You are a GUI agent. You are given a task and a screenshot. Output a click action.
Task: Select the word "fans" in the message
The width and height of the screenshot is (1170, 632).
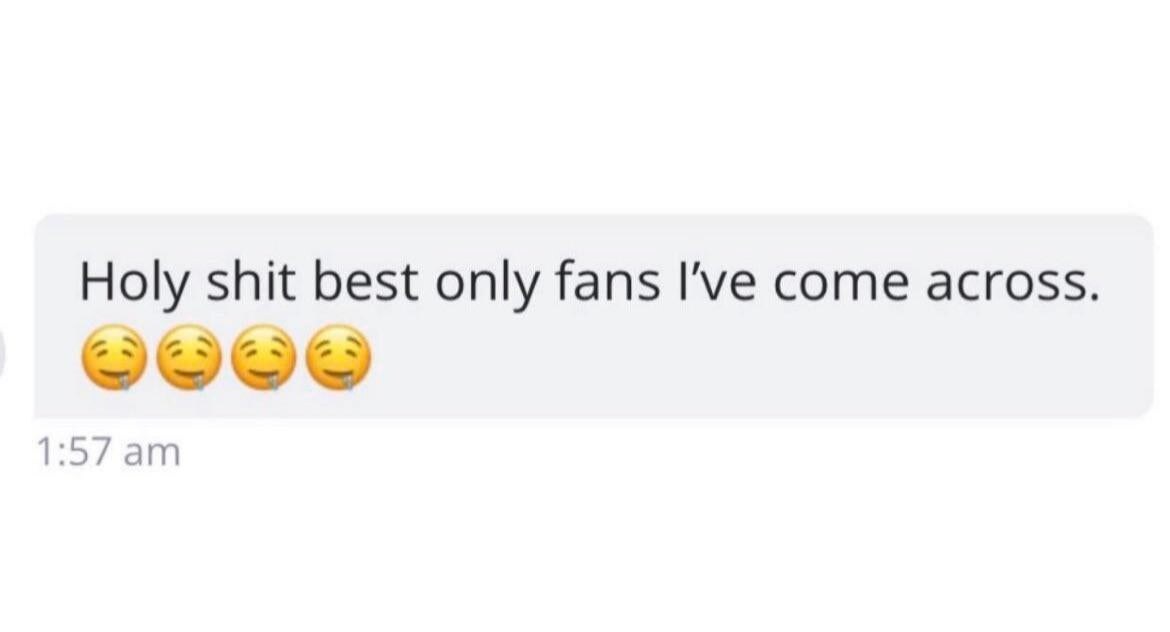[608, 283]
